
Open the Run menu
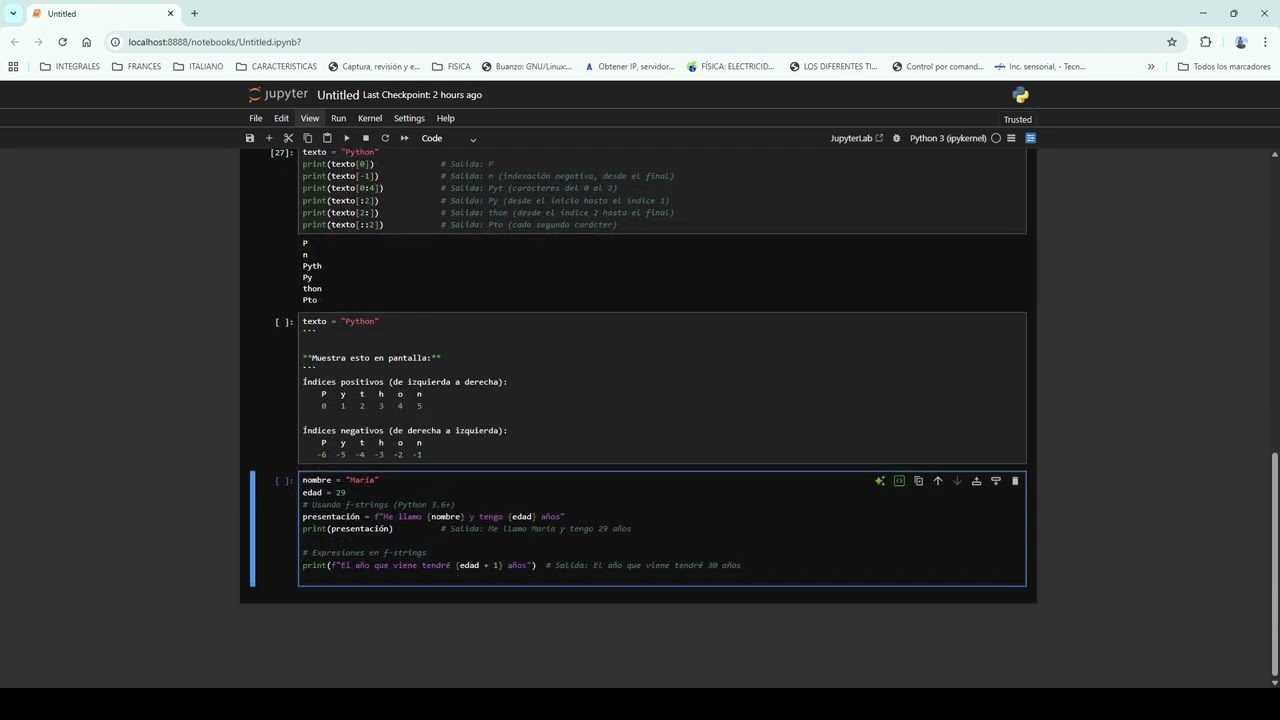coord(338,118)
